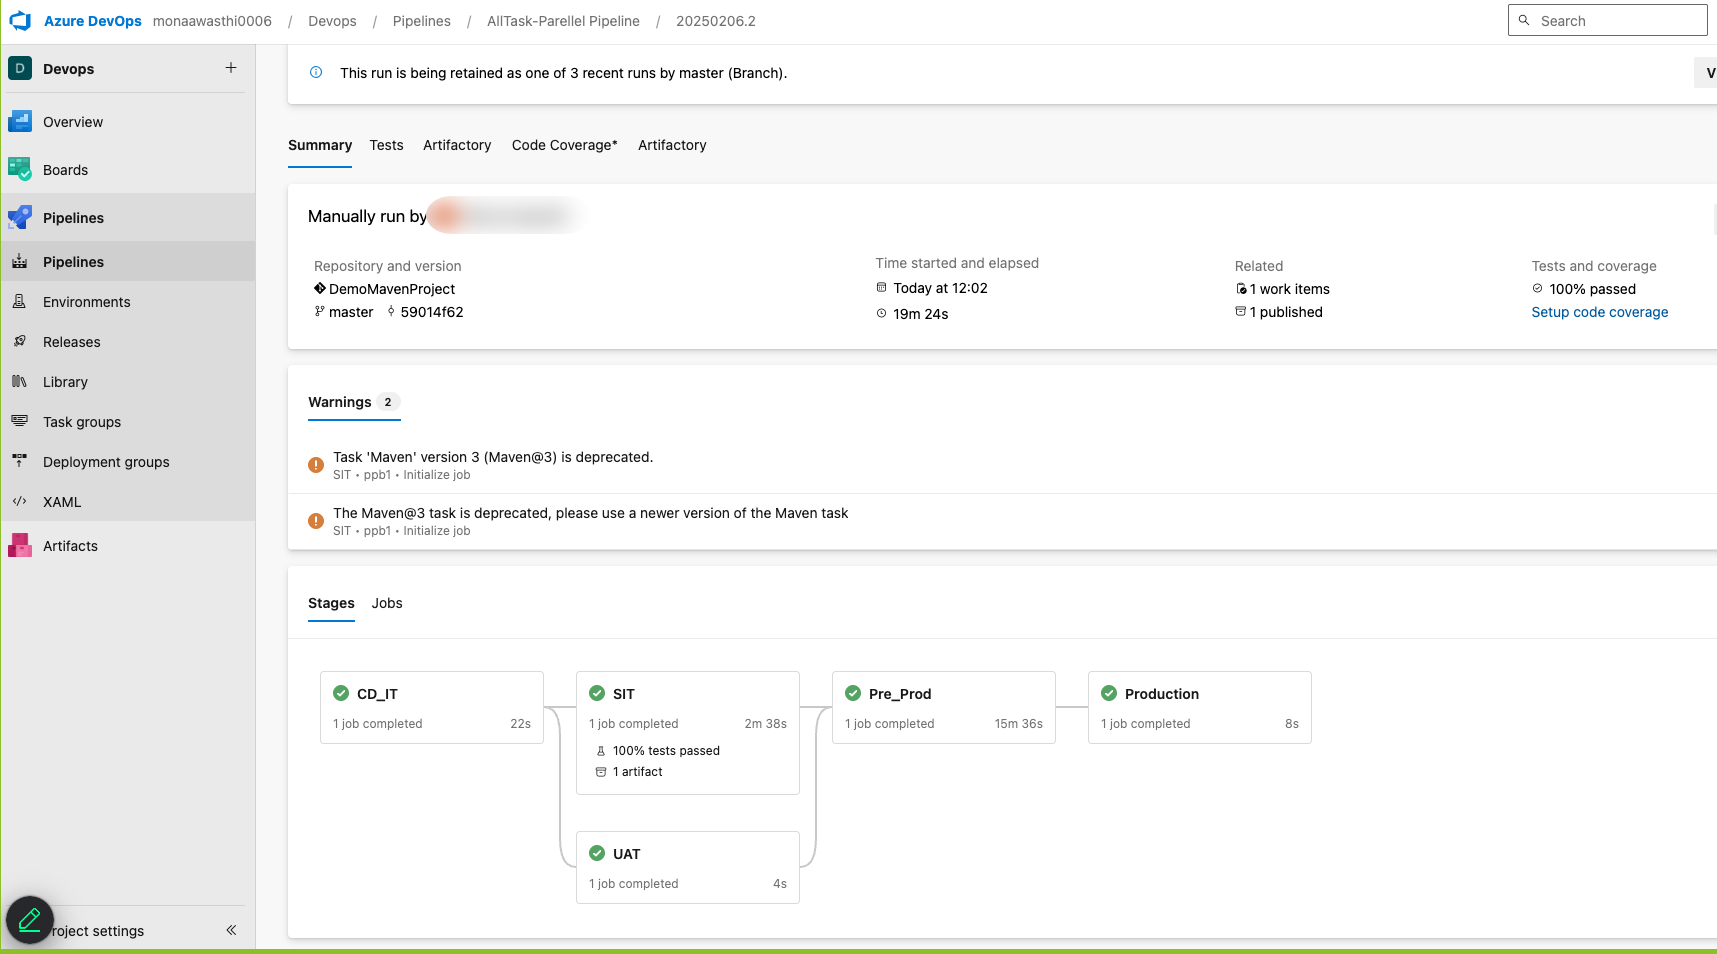
Task: Focus the Search input field
Action: click(x=1608, y=20)
